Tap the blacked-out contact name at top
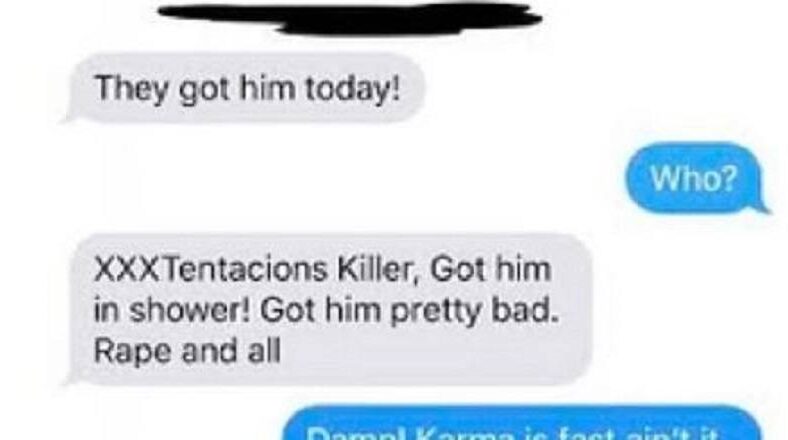The height and width of the screenshot is (440, 788). pyautogui.click(x=350, y=17)
